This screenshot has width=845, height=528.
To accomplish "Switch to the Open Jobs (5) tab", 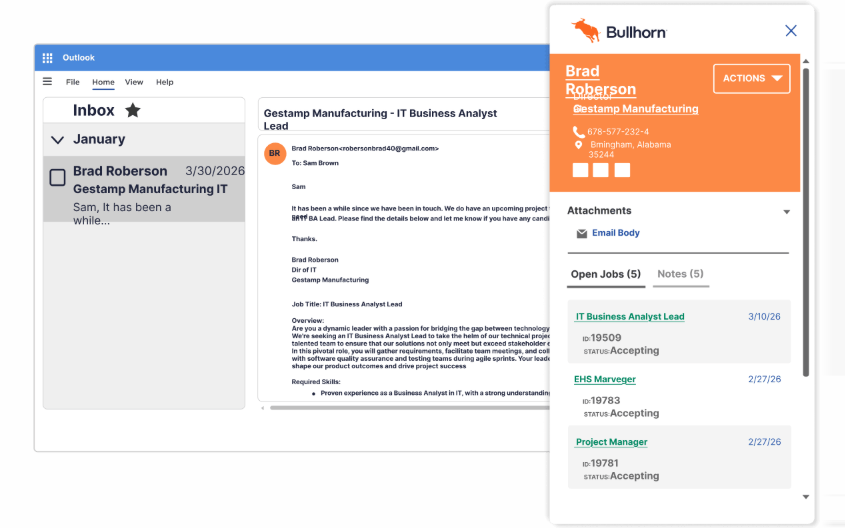I will 606,274.
